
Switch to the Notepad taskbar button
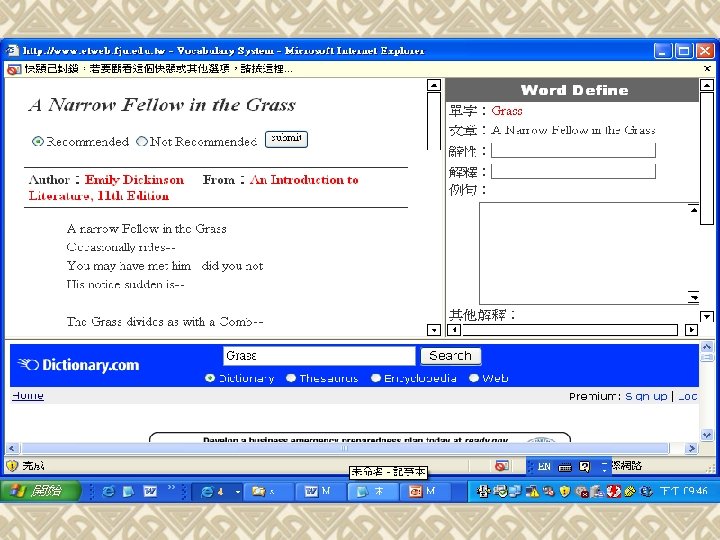(373, 491)
